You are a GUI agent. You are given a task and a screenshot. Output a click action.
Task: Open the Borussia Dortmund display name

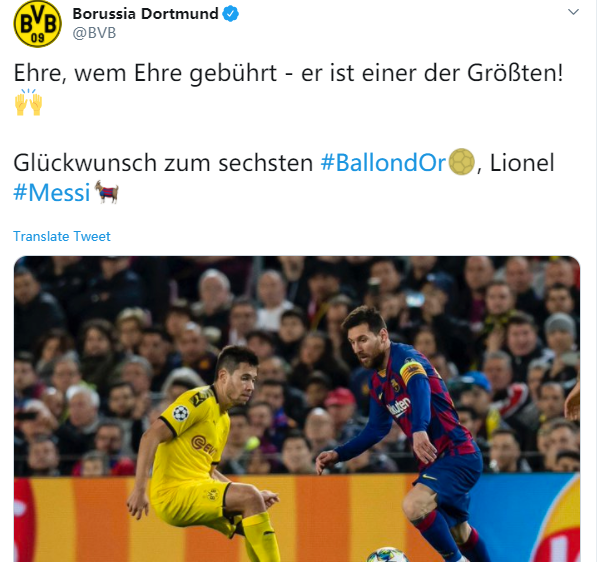coord(145,14)
